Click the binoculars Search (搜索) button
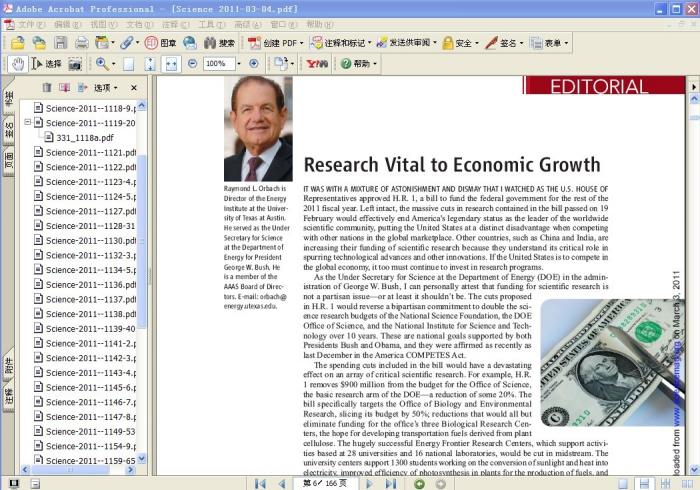Screen dimensions: 700x490 pyautogui.click(x=219, y=43)
